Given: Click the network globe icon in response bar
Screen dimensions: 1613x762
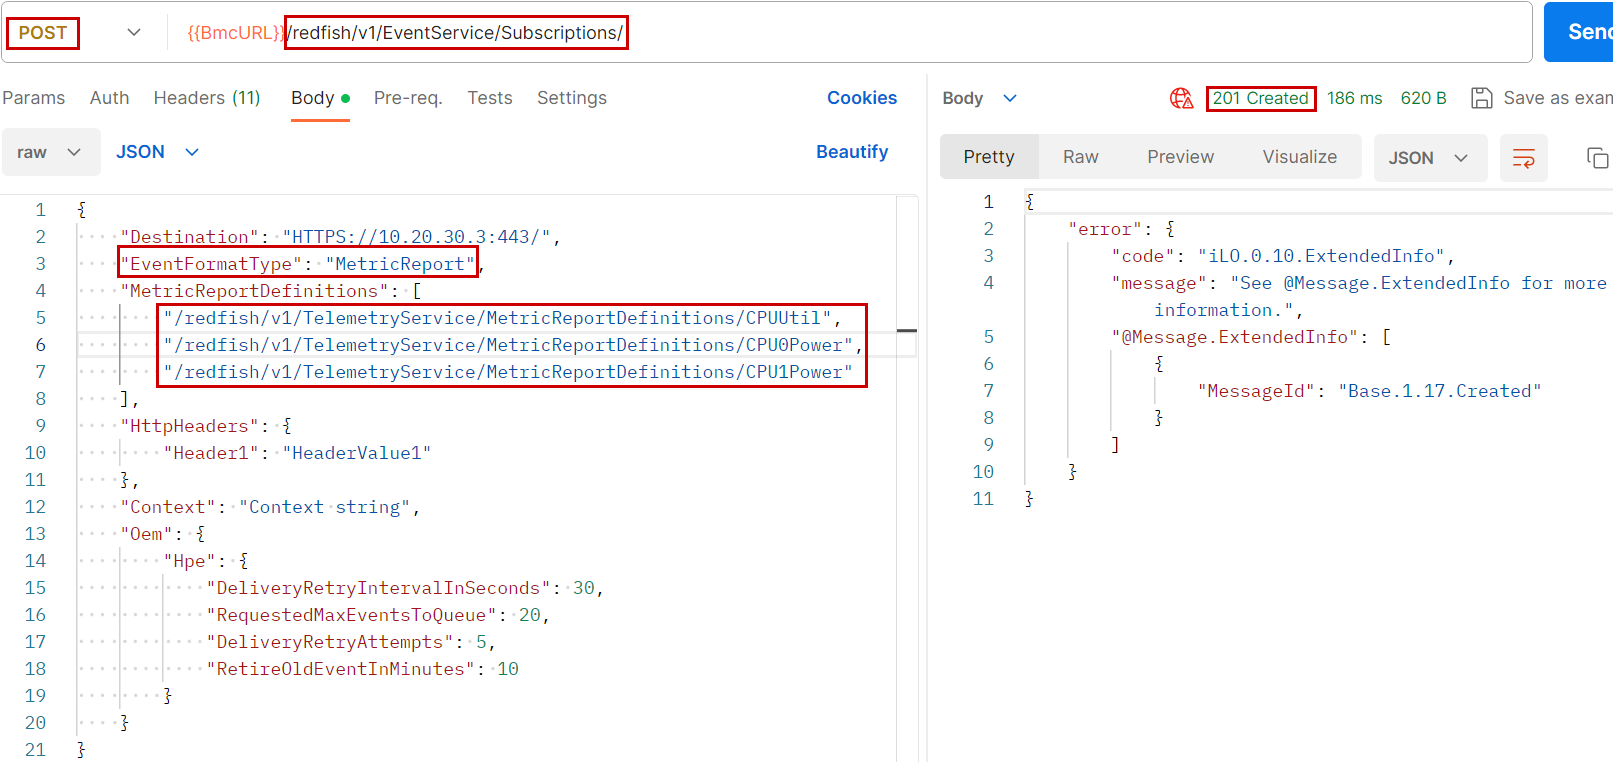Looking at the screenshot, I should pyautogui.click(x=1181, y=98).
